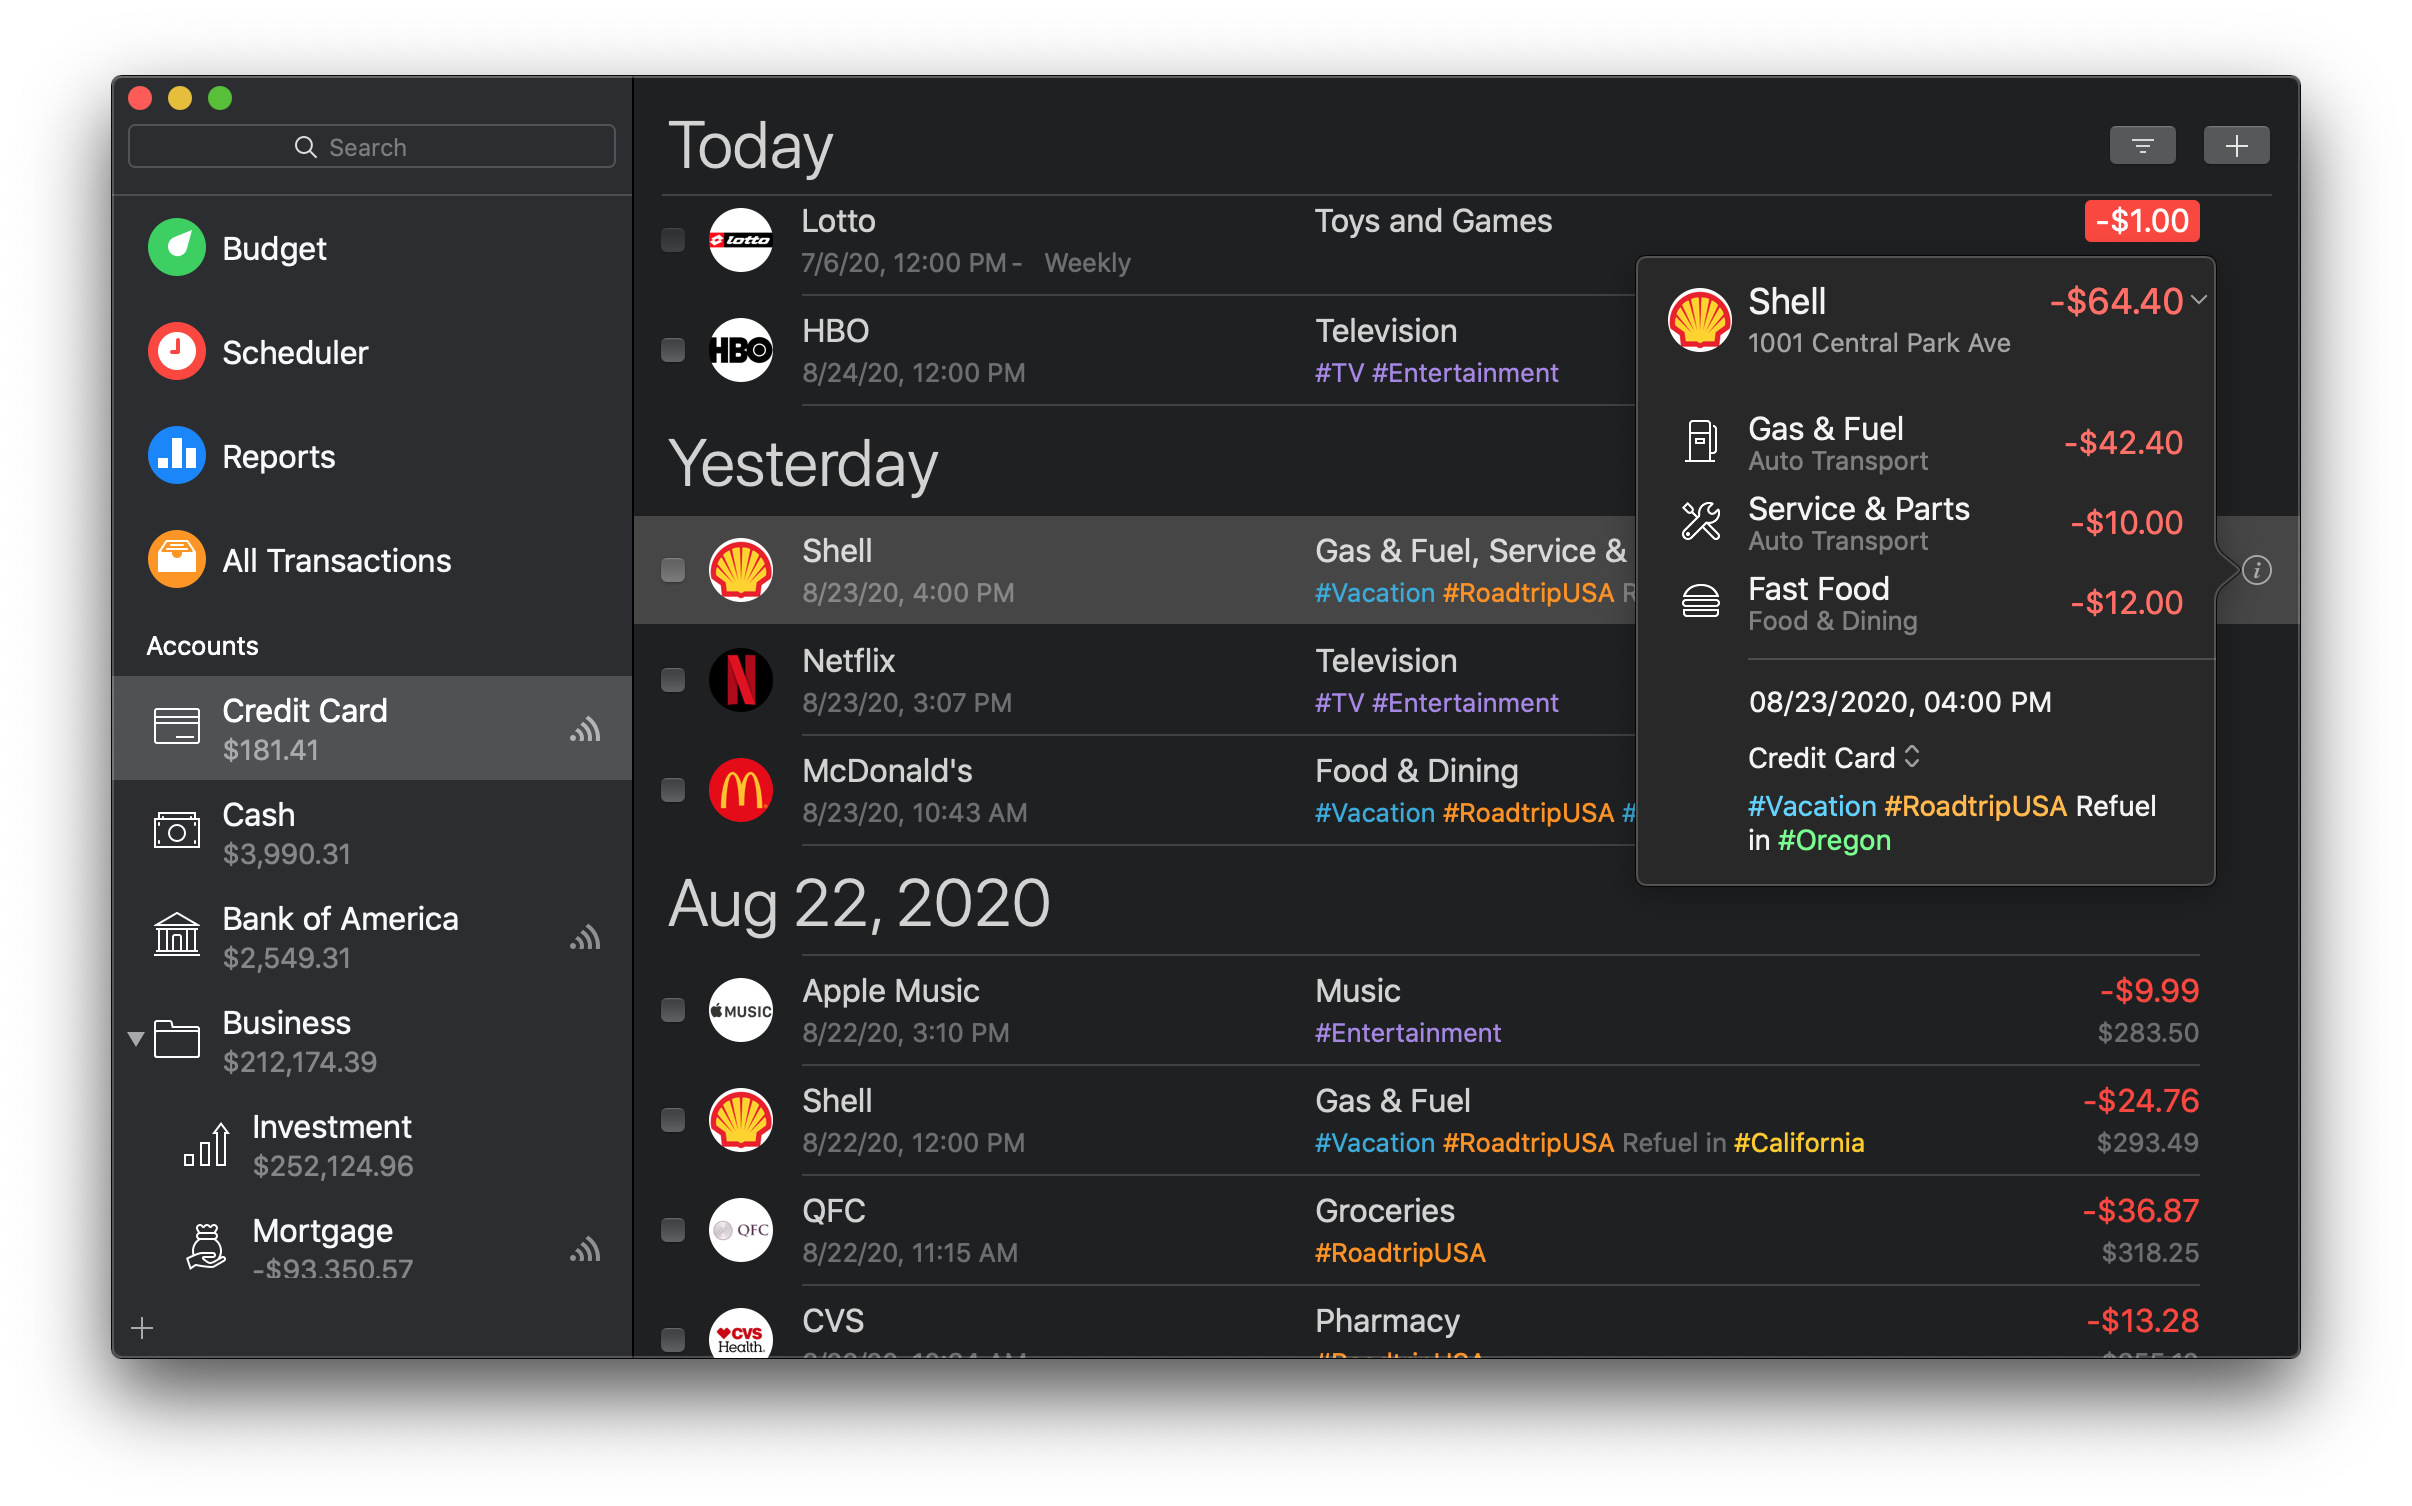Check the HBO transaction checkbox
This screenshot has width=2412, height=1506.
pyautogui.click(x=673, y=350)
